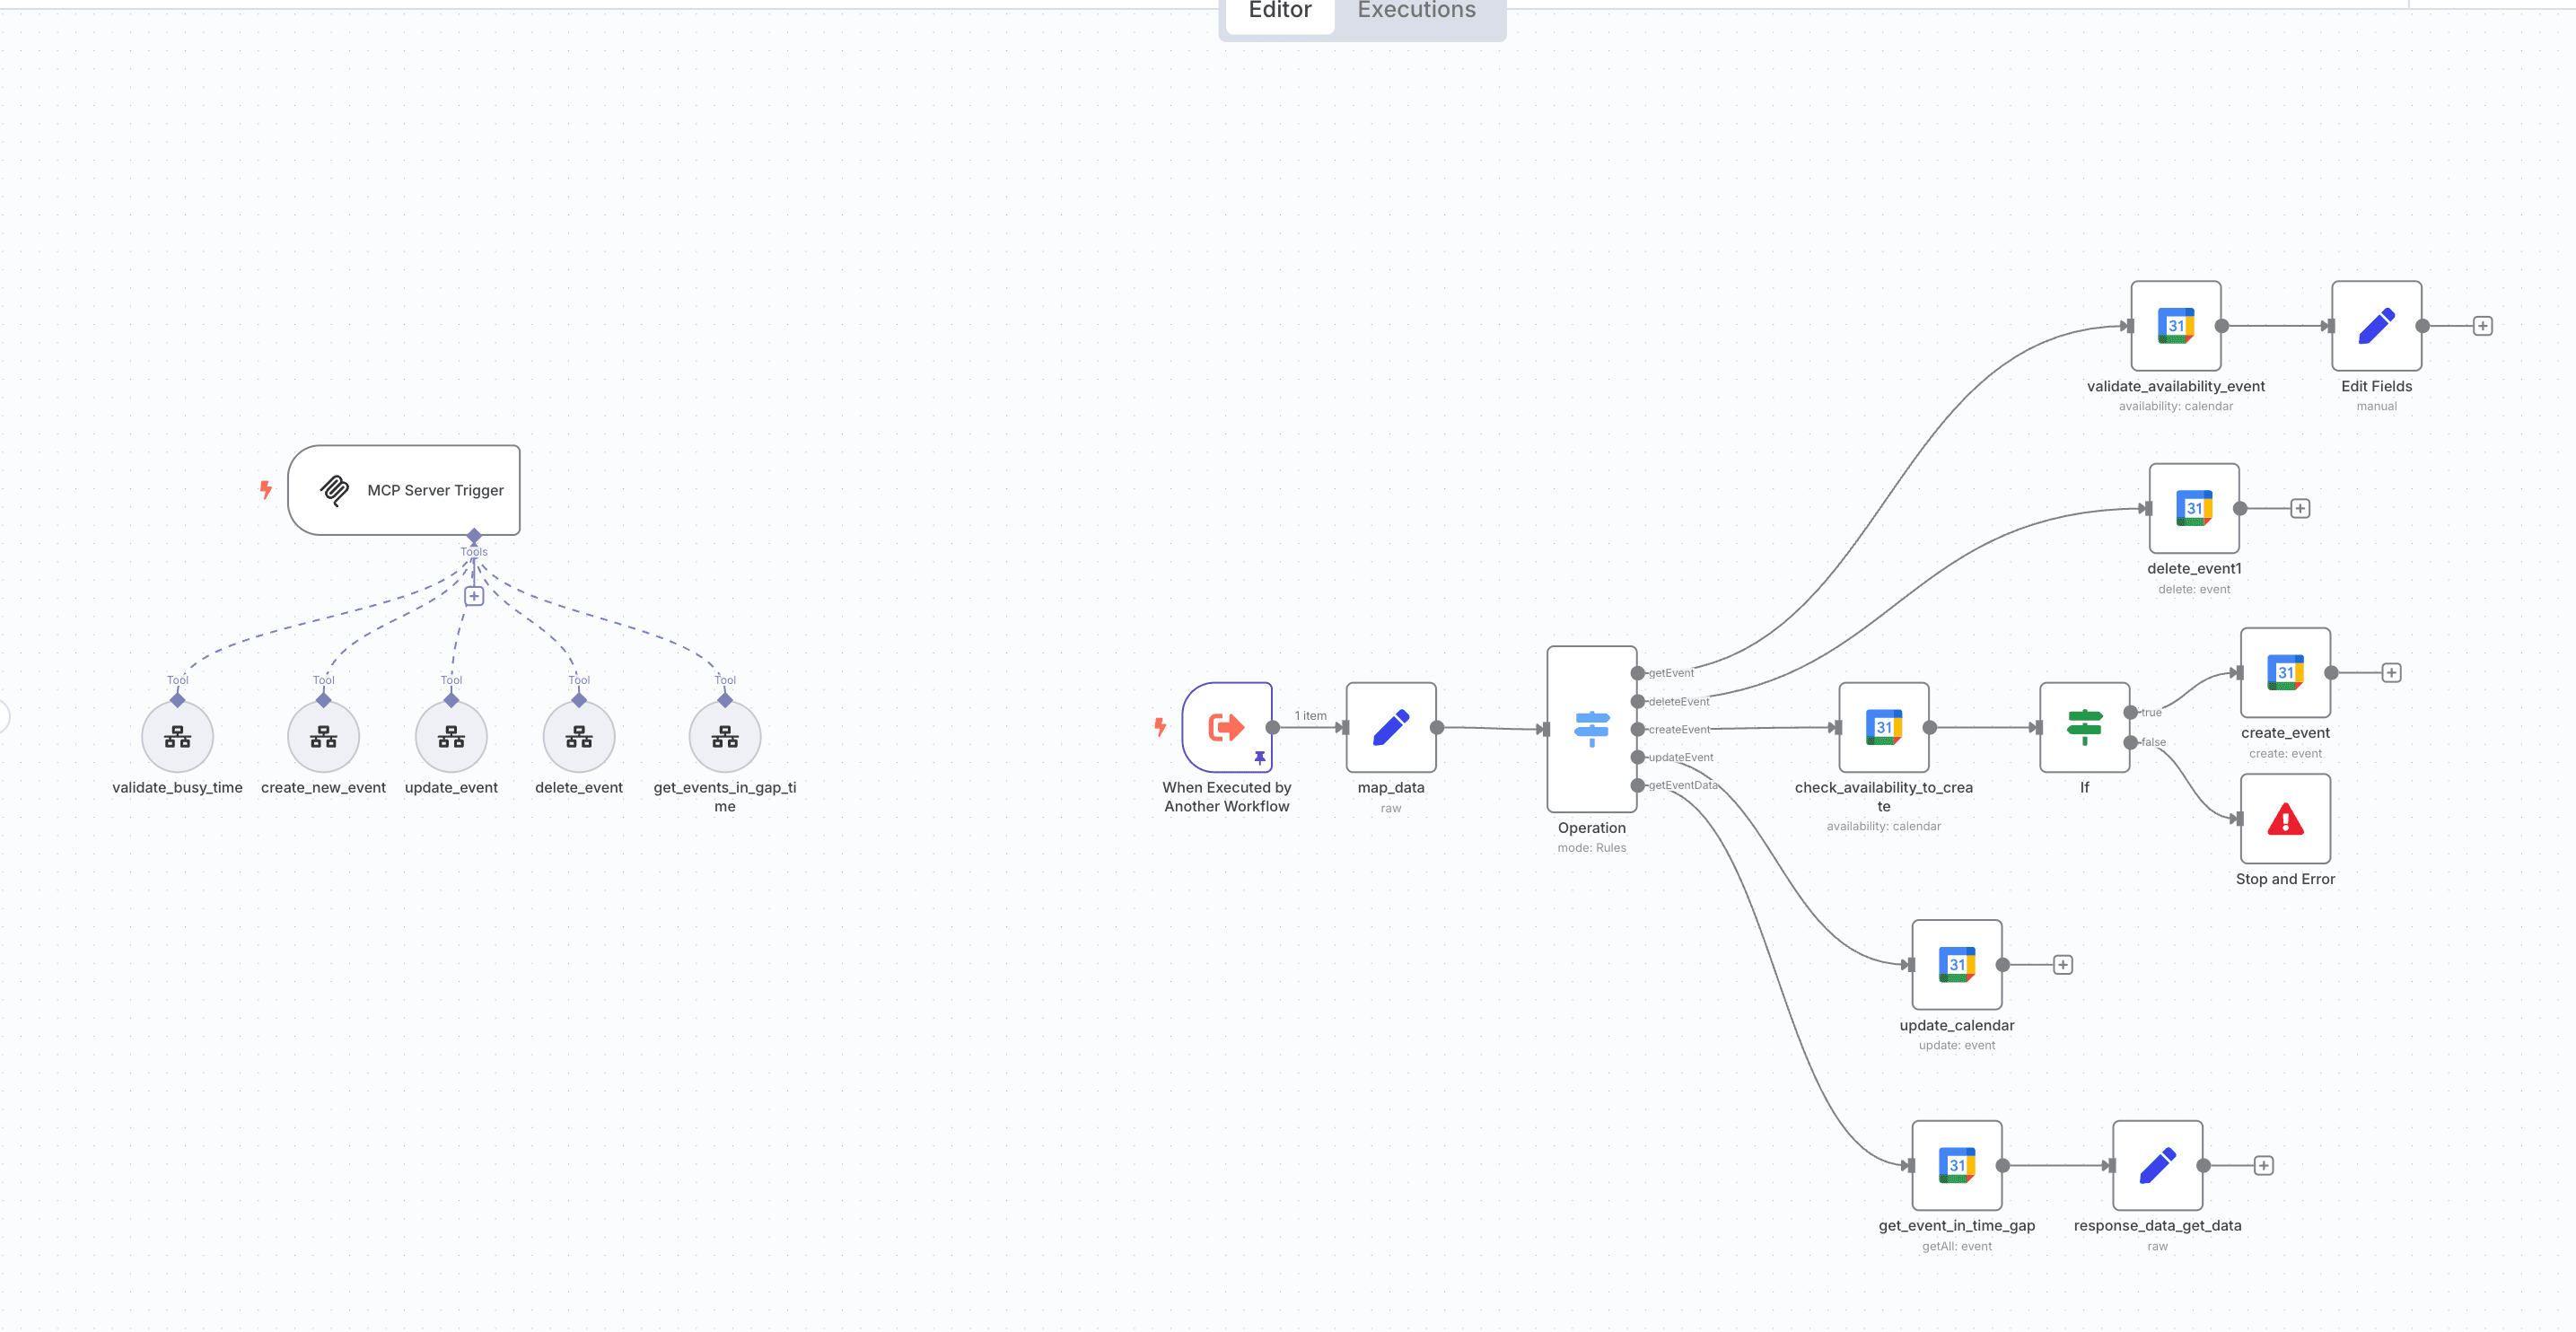Add a node after delete_event1
Image resolution: width=2576 pixels, height=1332 pixels.
2300,509
